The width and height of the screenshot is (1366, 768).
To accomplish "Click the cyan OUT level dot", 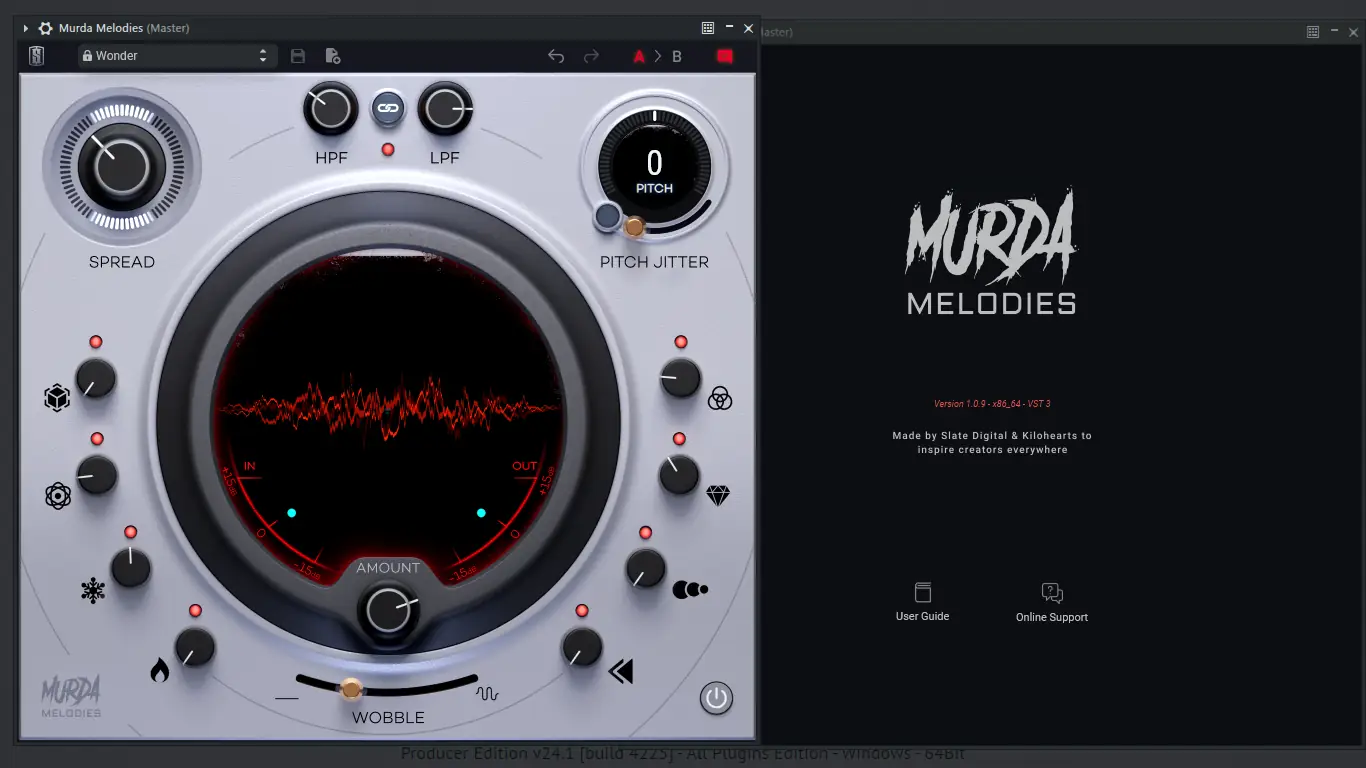I will [481, 513].
